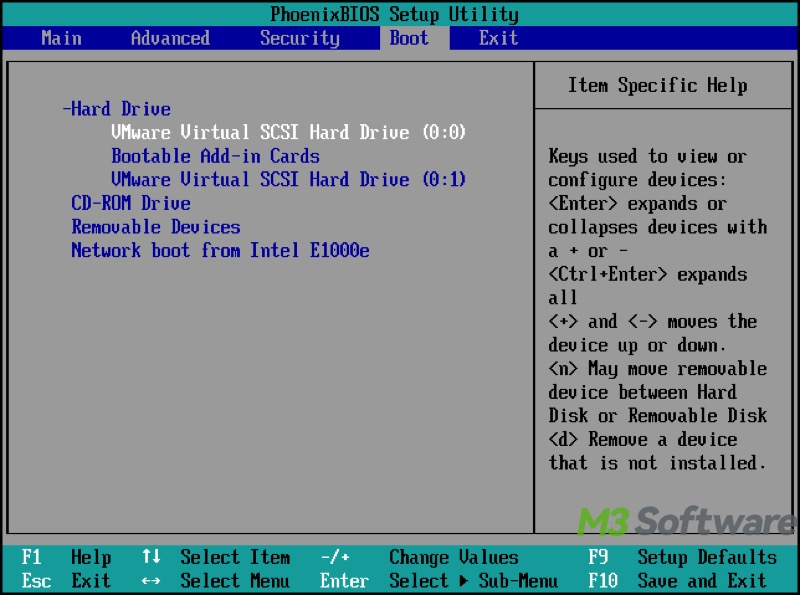Click Enter Select Sub-Menu hint
Screen dimensions: 800x595
pos(438,580)
